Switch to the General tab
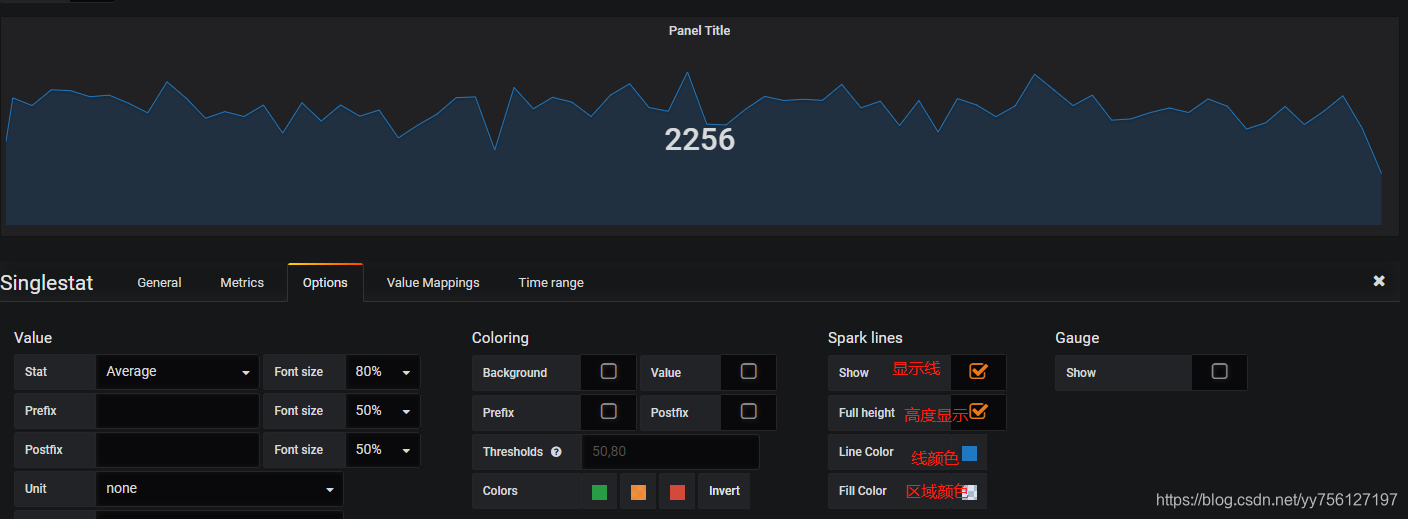Viewport: 1408px width, 519px height. tap(159, 283)
